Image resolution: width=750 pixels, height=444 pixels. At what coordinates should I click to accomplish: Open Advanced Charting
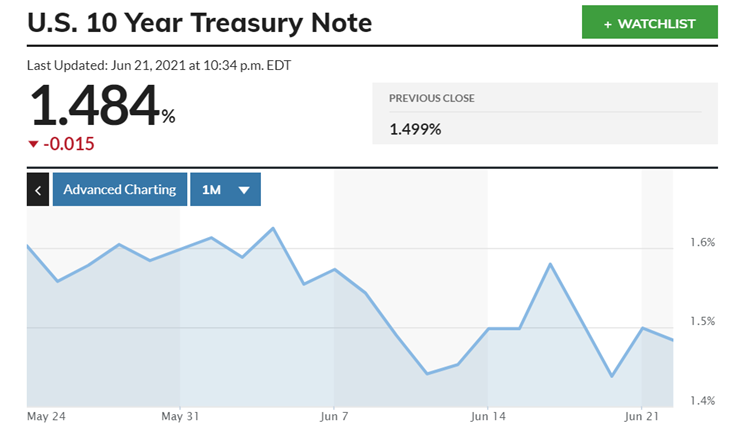point(120,189)
